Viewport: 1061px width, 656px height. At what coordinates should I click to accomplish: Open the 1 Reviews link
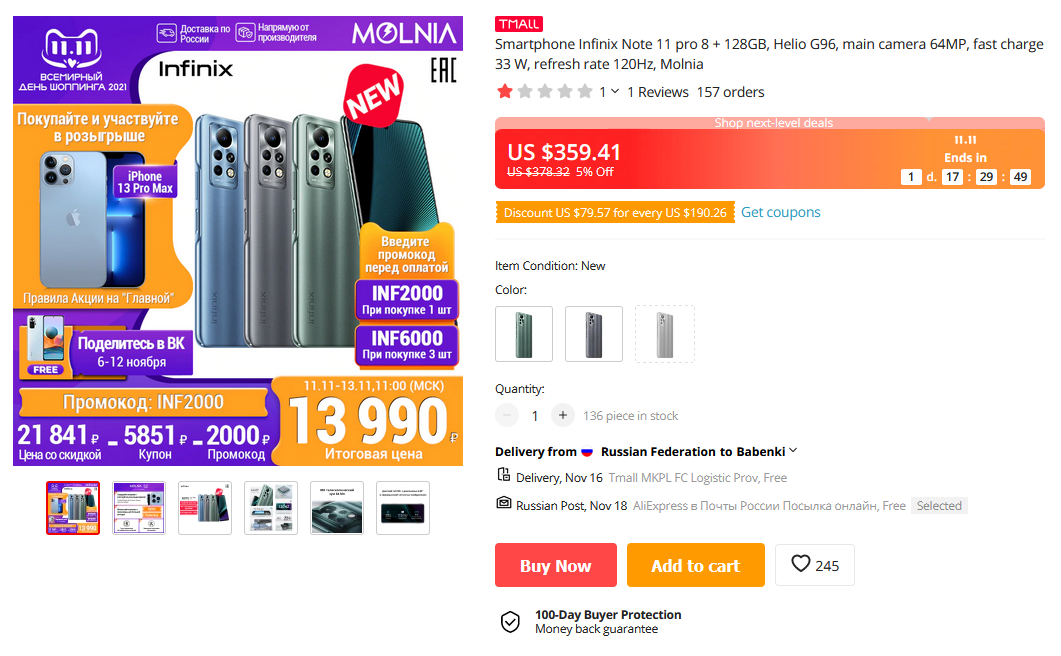[x=657, y=92]
